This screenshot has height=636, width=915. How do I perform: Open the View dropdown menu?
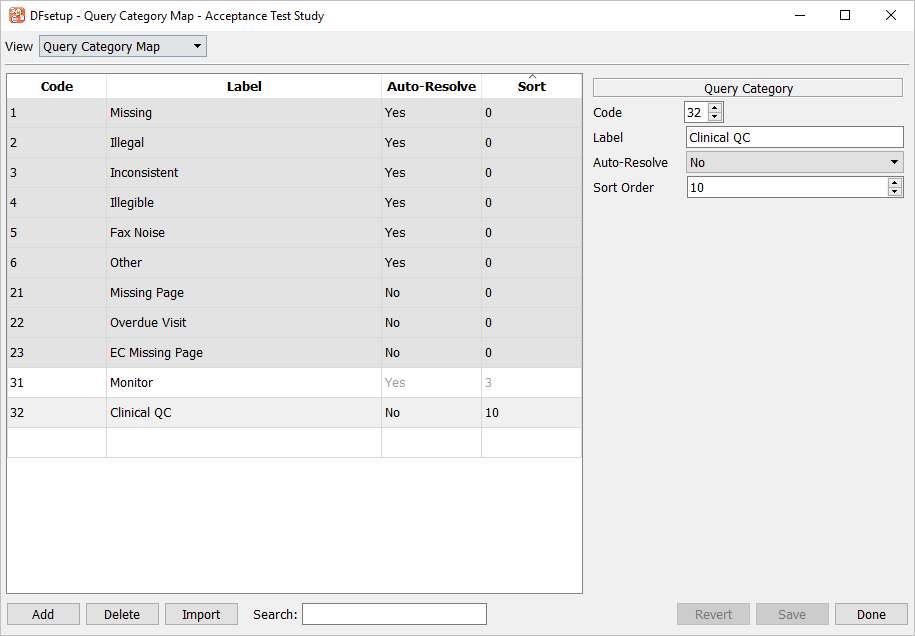[122, 47]
